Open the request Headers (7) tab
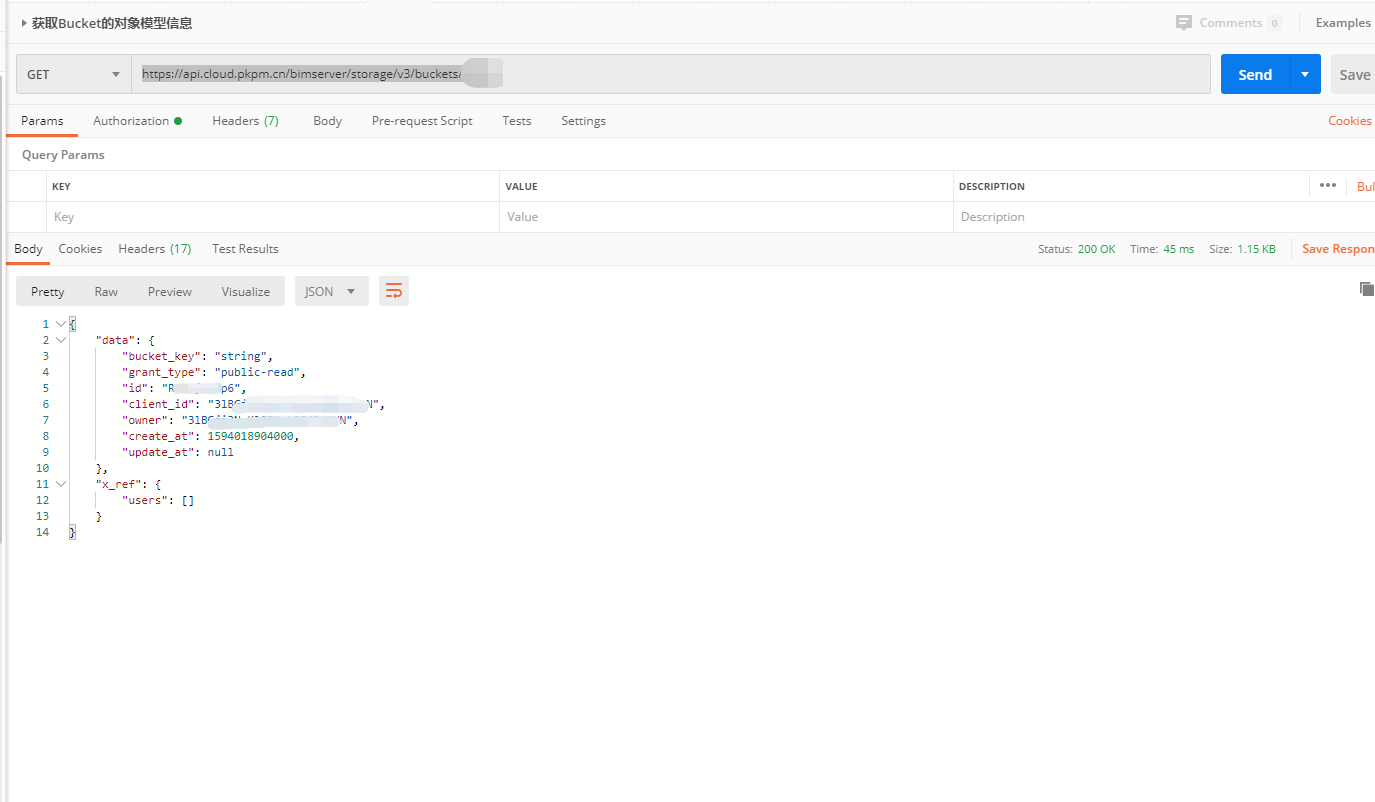This screenshot has height=802, width=1375. [x=245, y=121]
